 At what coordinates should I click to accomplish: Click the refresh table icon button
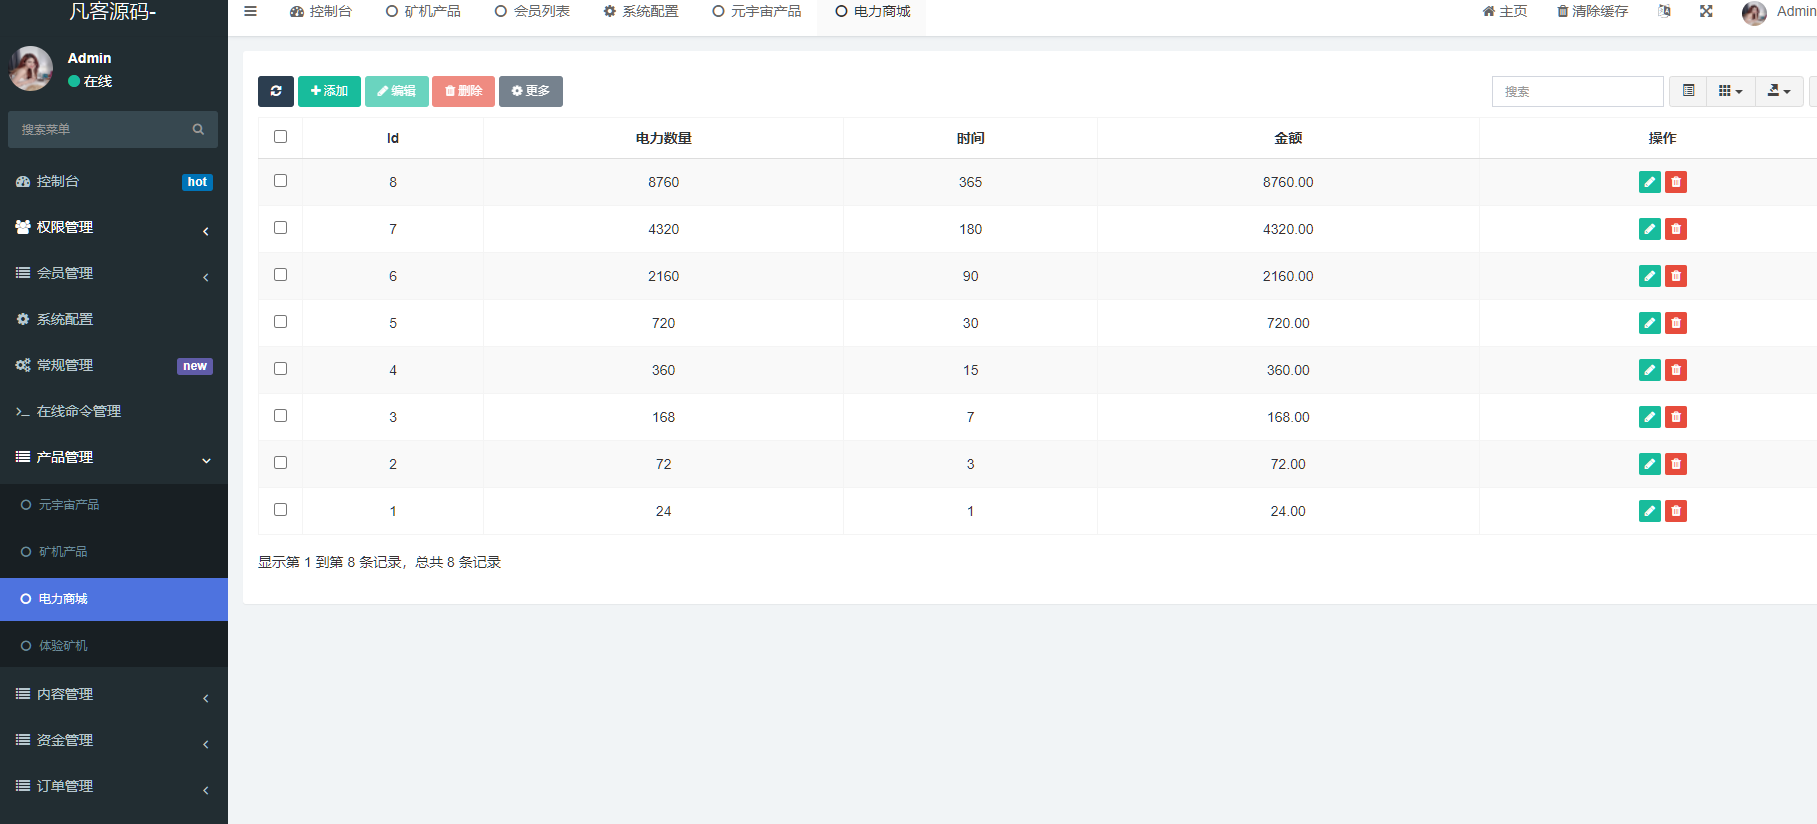pyautogui.click(x=275, y=91)
